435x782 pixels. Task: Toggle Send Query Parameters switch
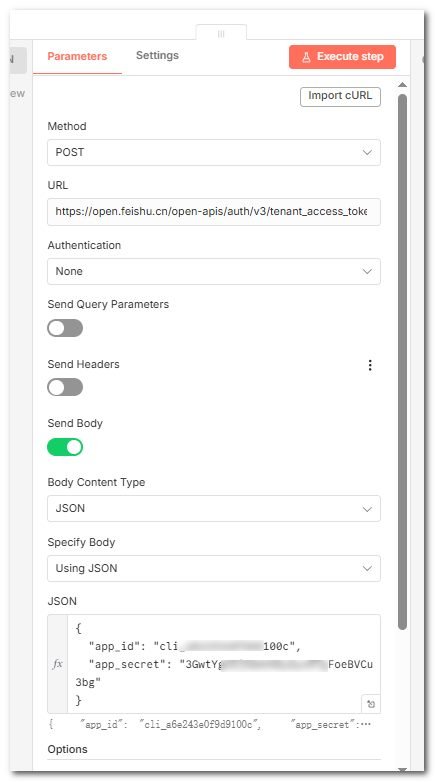(x=65, y=328)
